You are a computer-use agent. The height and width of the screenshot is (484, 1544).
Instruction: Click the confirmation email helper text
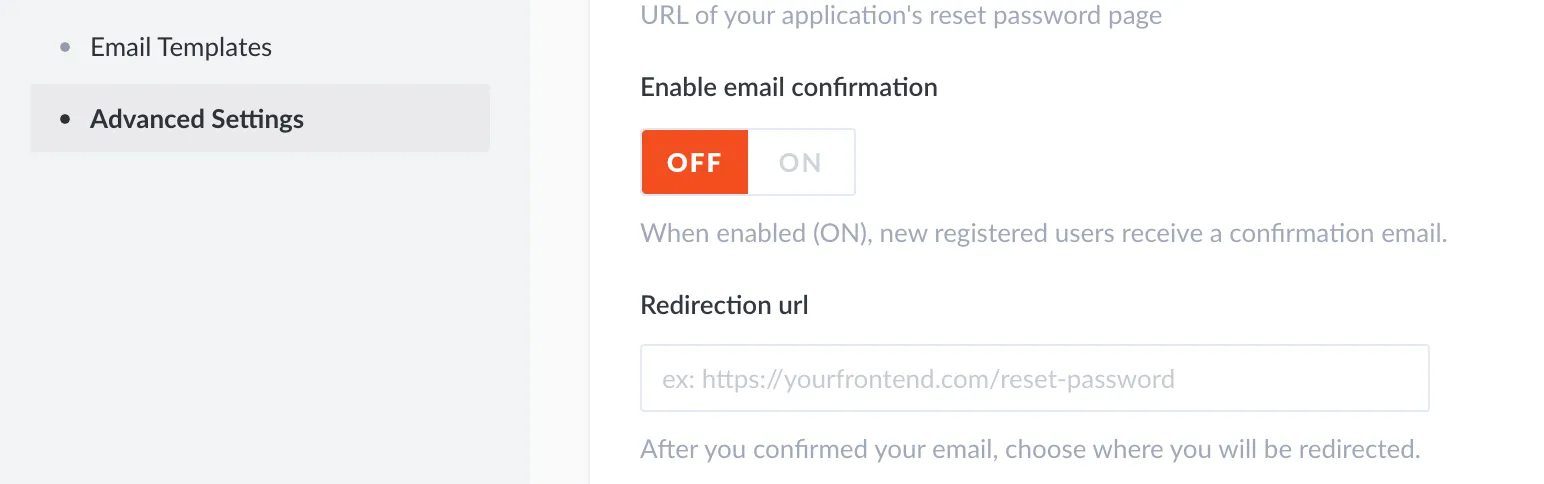pos(1043,234)
